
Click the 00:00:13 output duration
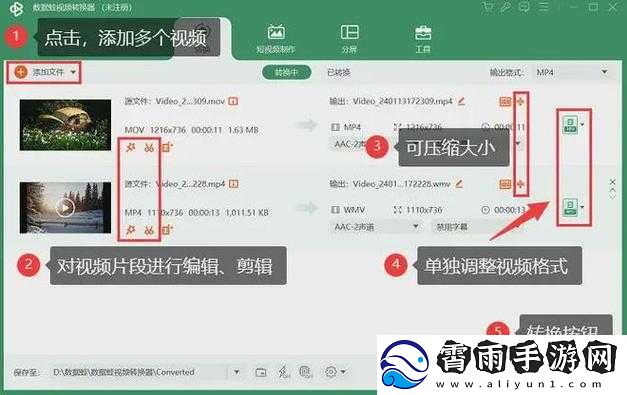tap(509, 209)
